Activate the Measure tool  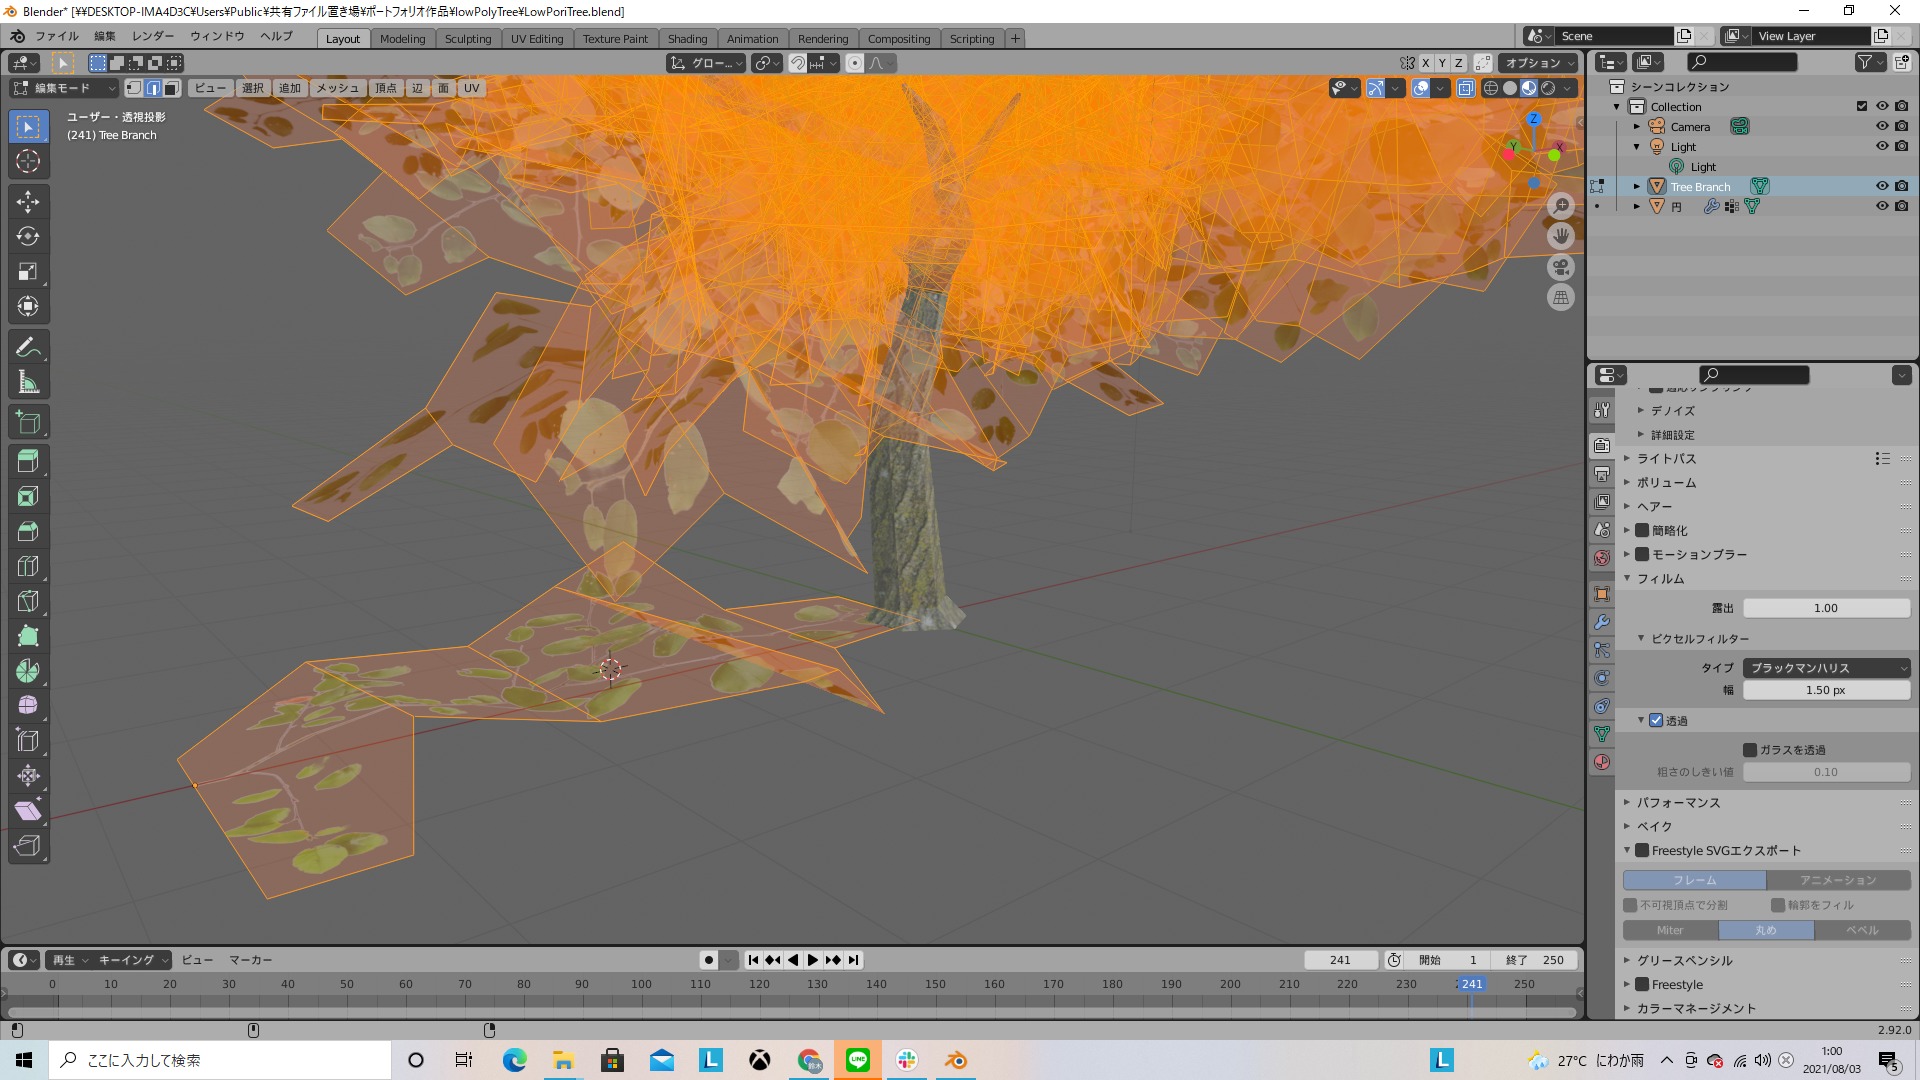[x=28, y=382]
